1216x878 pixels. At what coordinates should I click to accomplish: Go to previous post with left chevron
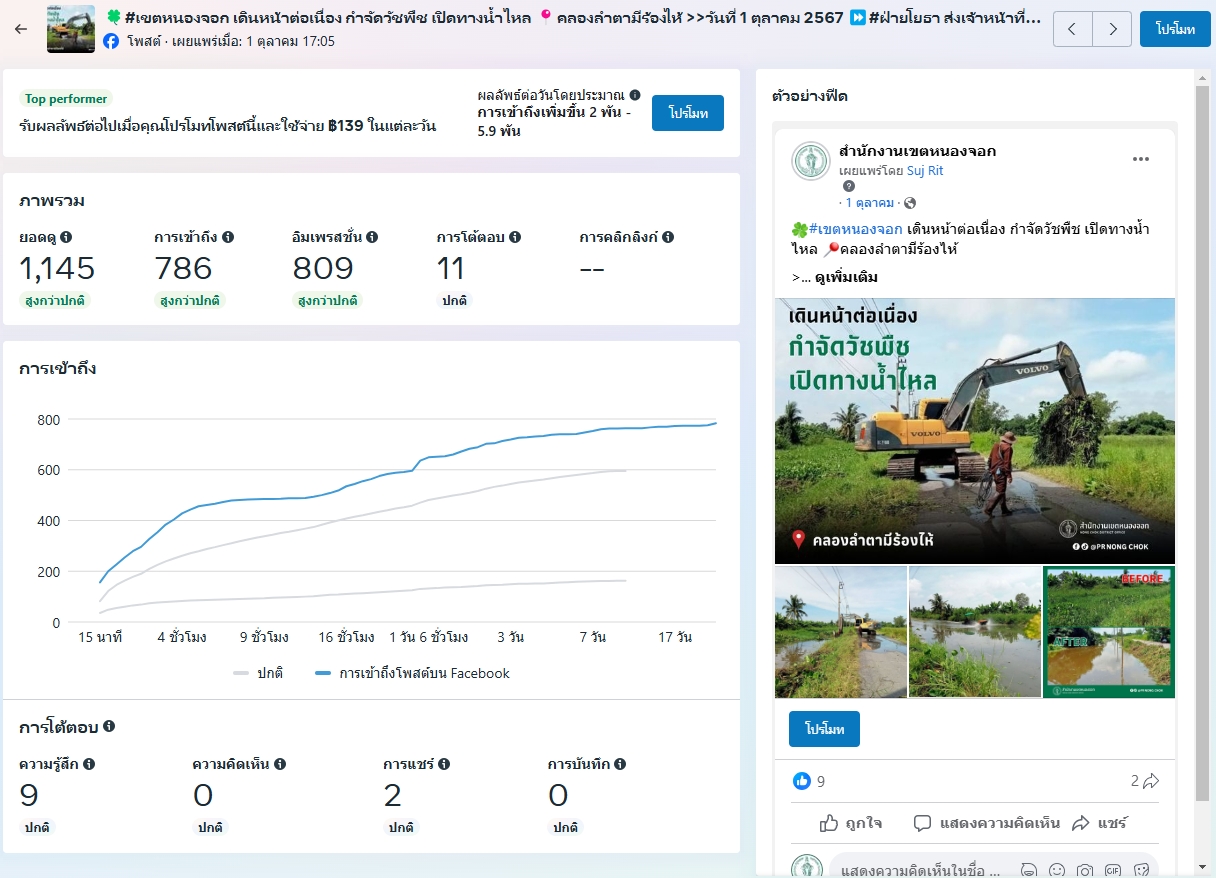click(x=1073, y=29)
